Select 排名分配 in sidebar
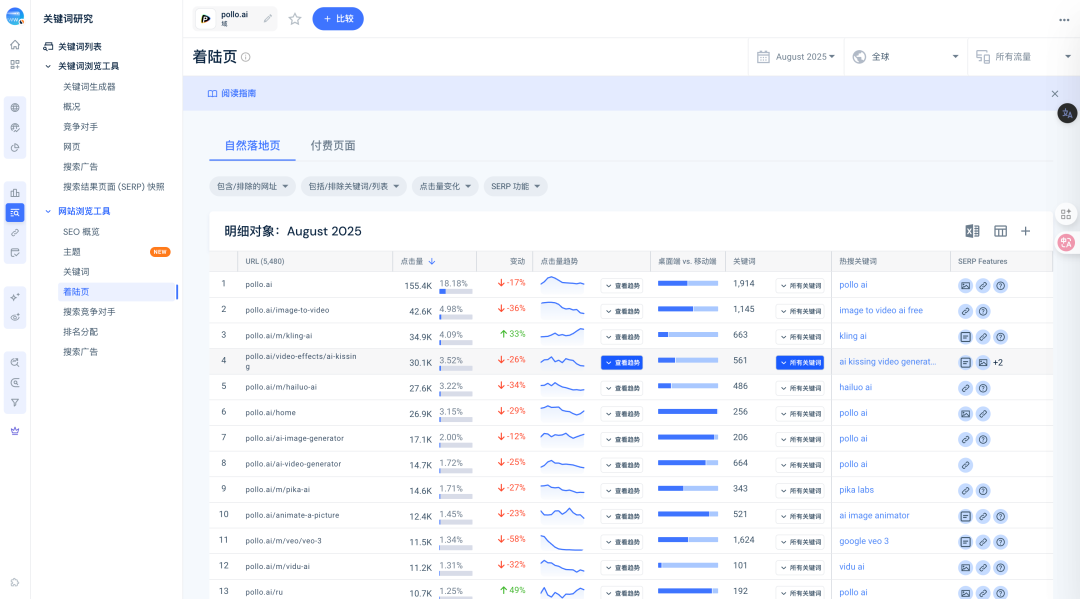 pos(80,332)
